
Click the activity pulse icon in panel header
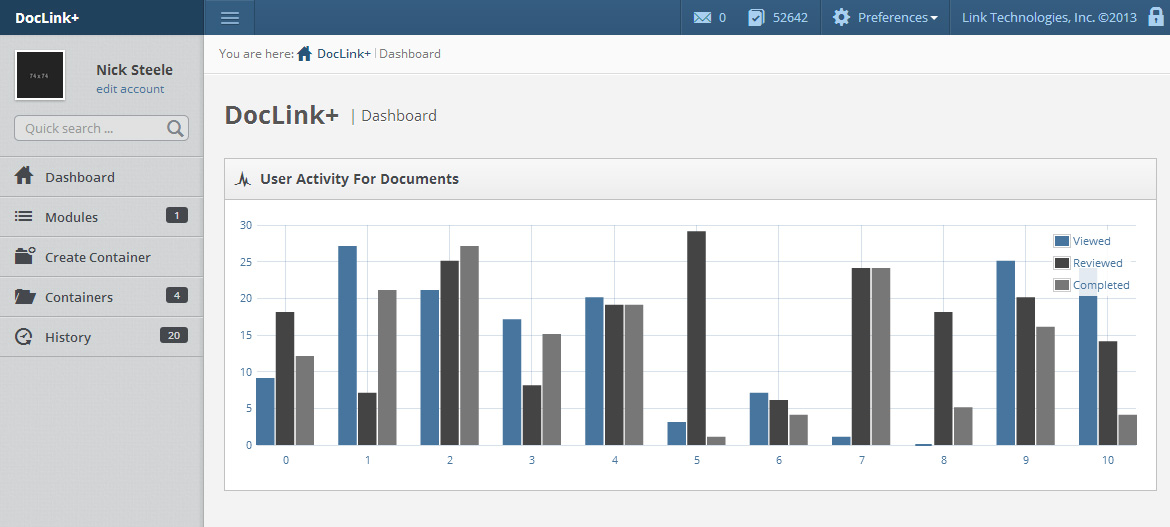[x=243, y=179]
